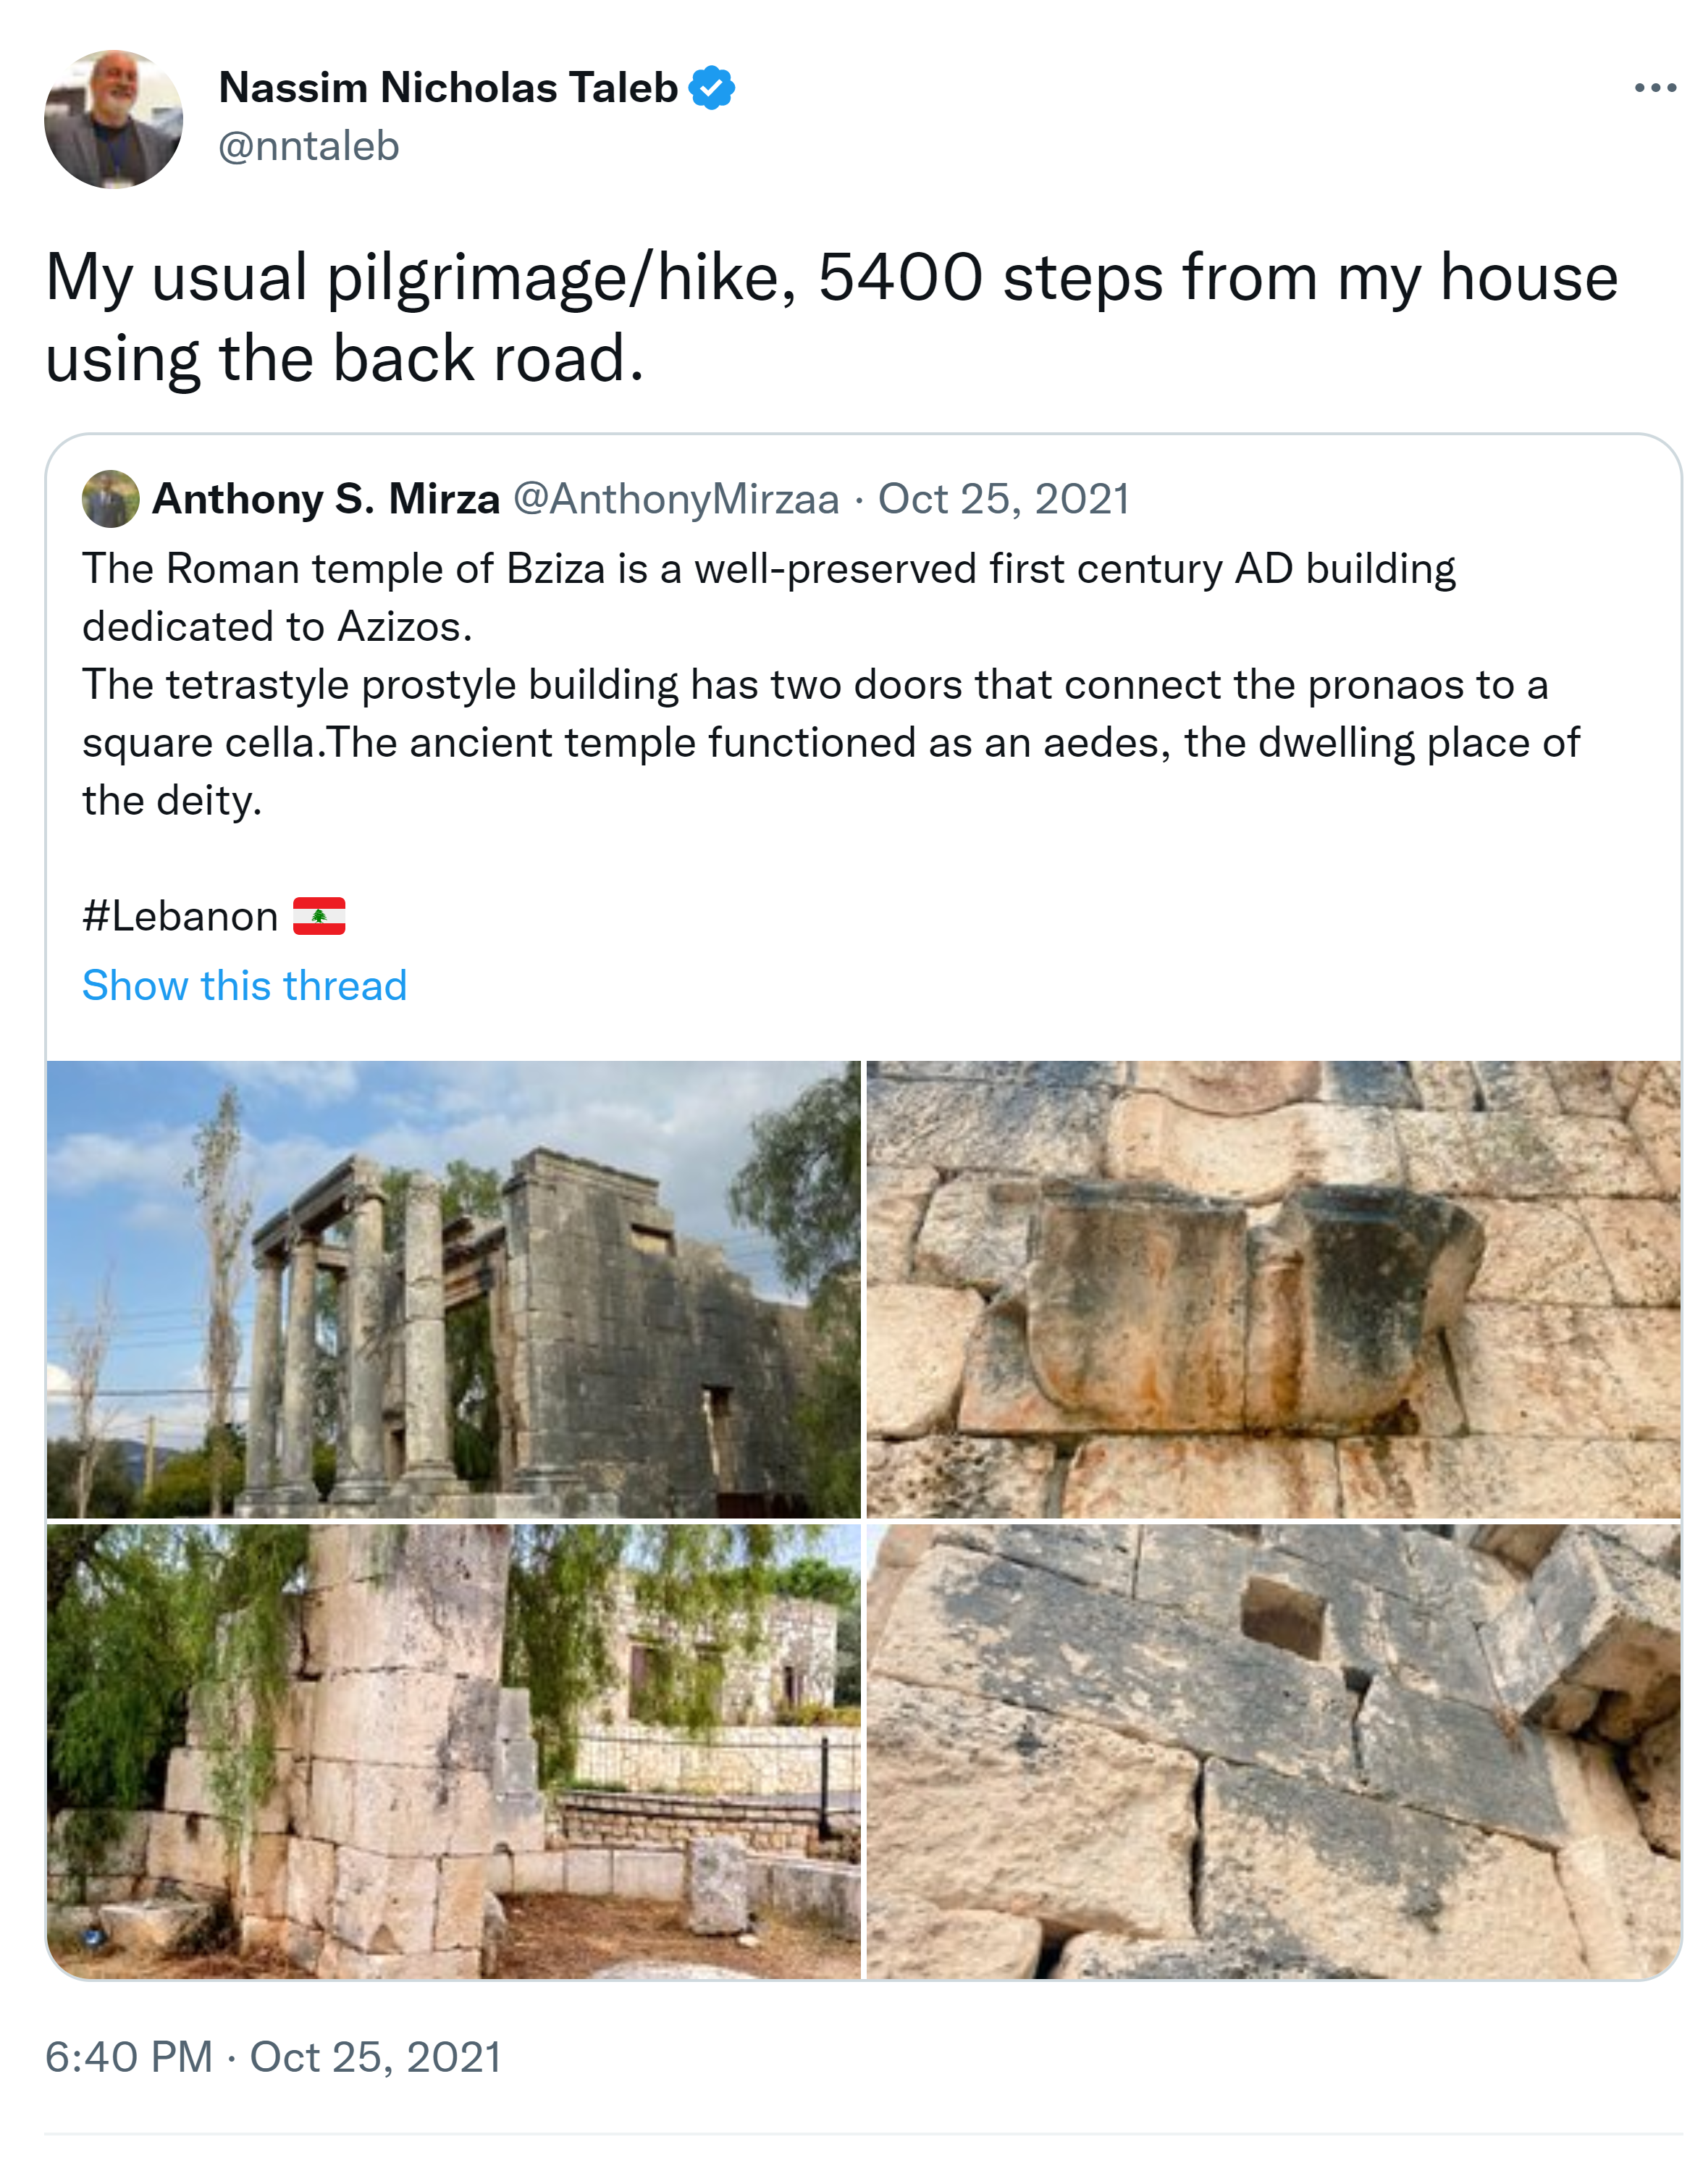Click the 6:40 PM Oct 25, 2021 timestamp
The width and height of the screenshot is (1703, 2184).
point(273,2058)
